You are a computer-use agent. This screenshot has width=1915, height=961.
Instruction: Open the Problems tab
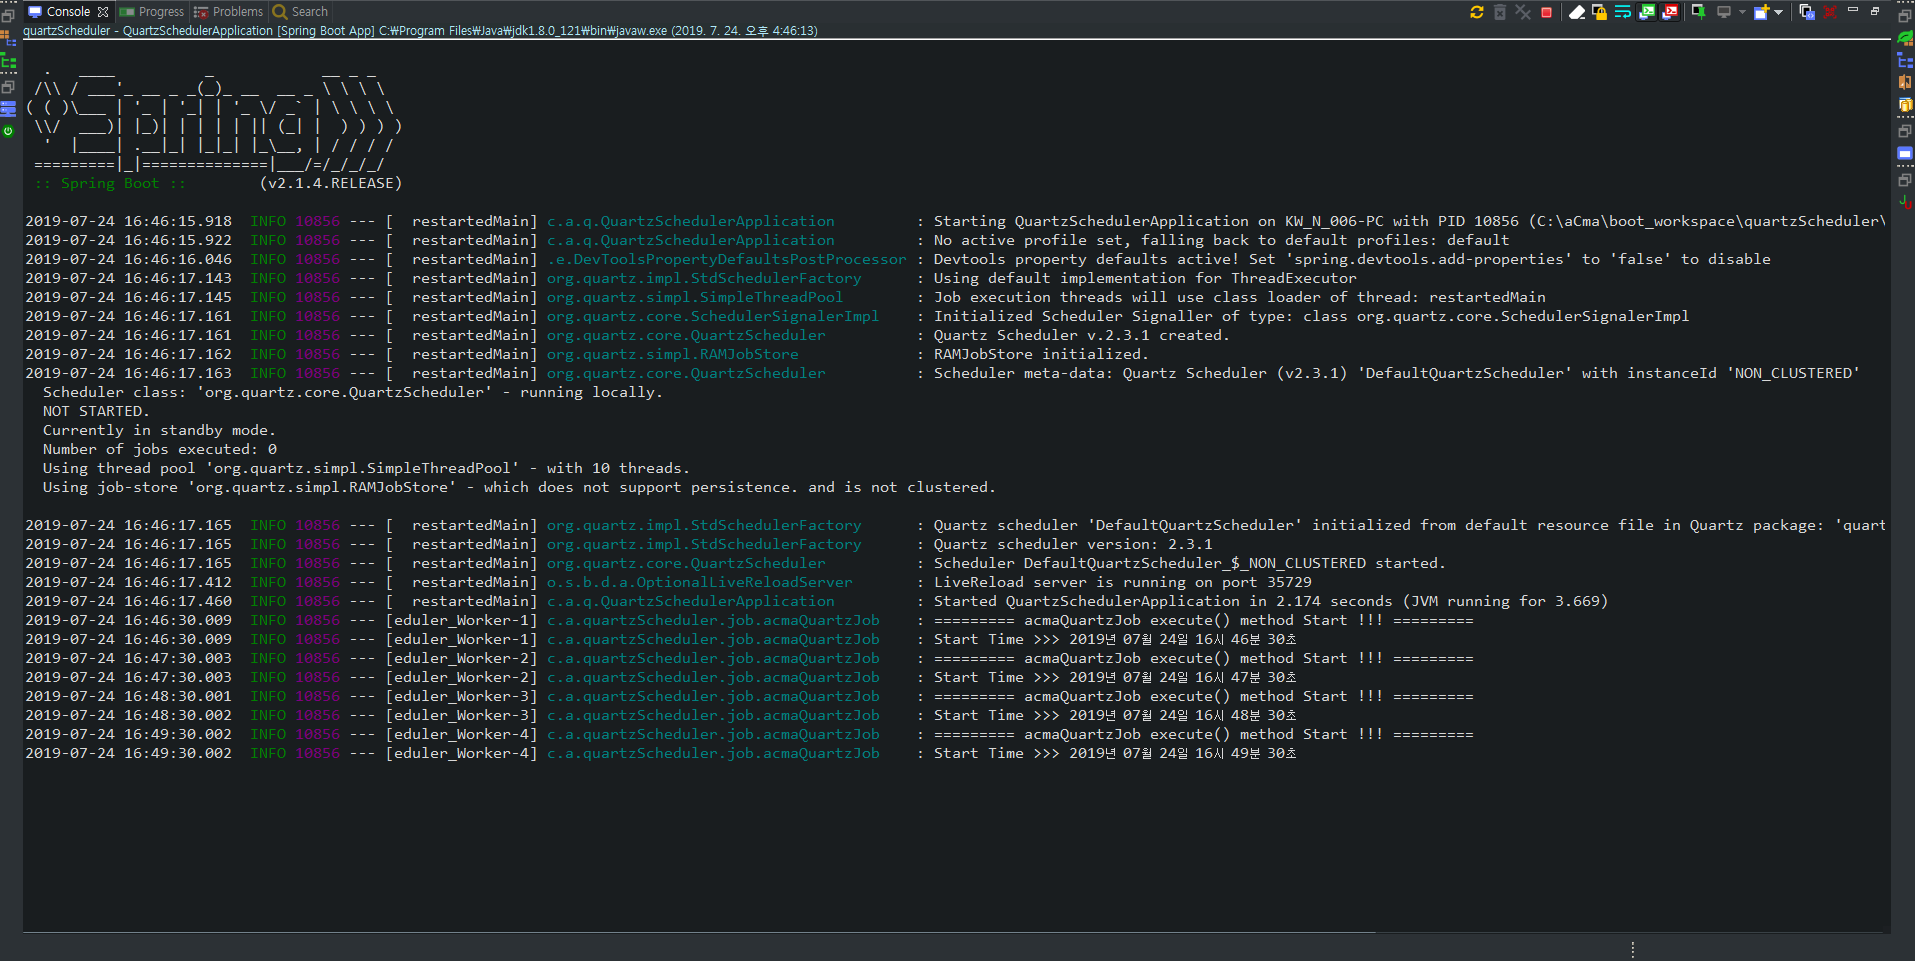(x=228, y=12)
